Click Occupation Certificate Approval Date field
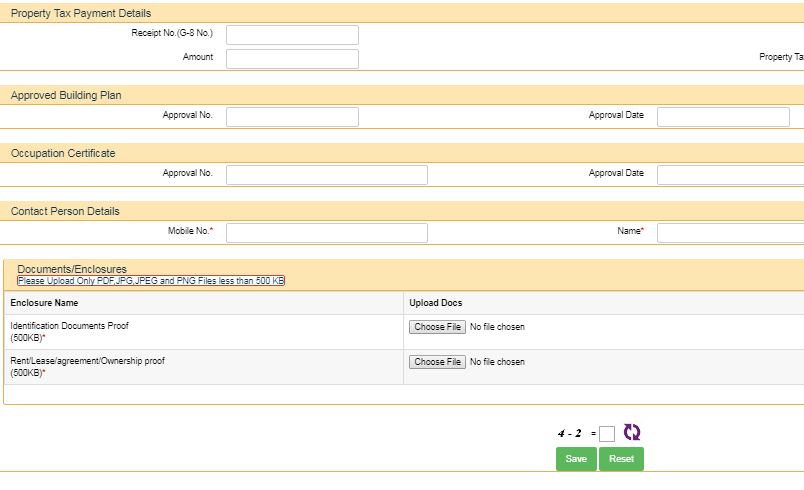 tap(730, 175)
